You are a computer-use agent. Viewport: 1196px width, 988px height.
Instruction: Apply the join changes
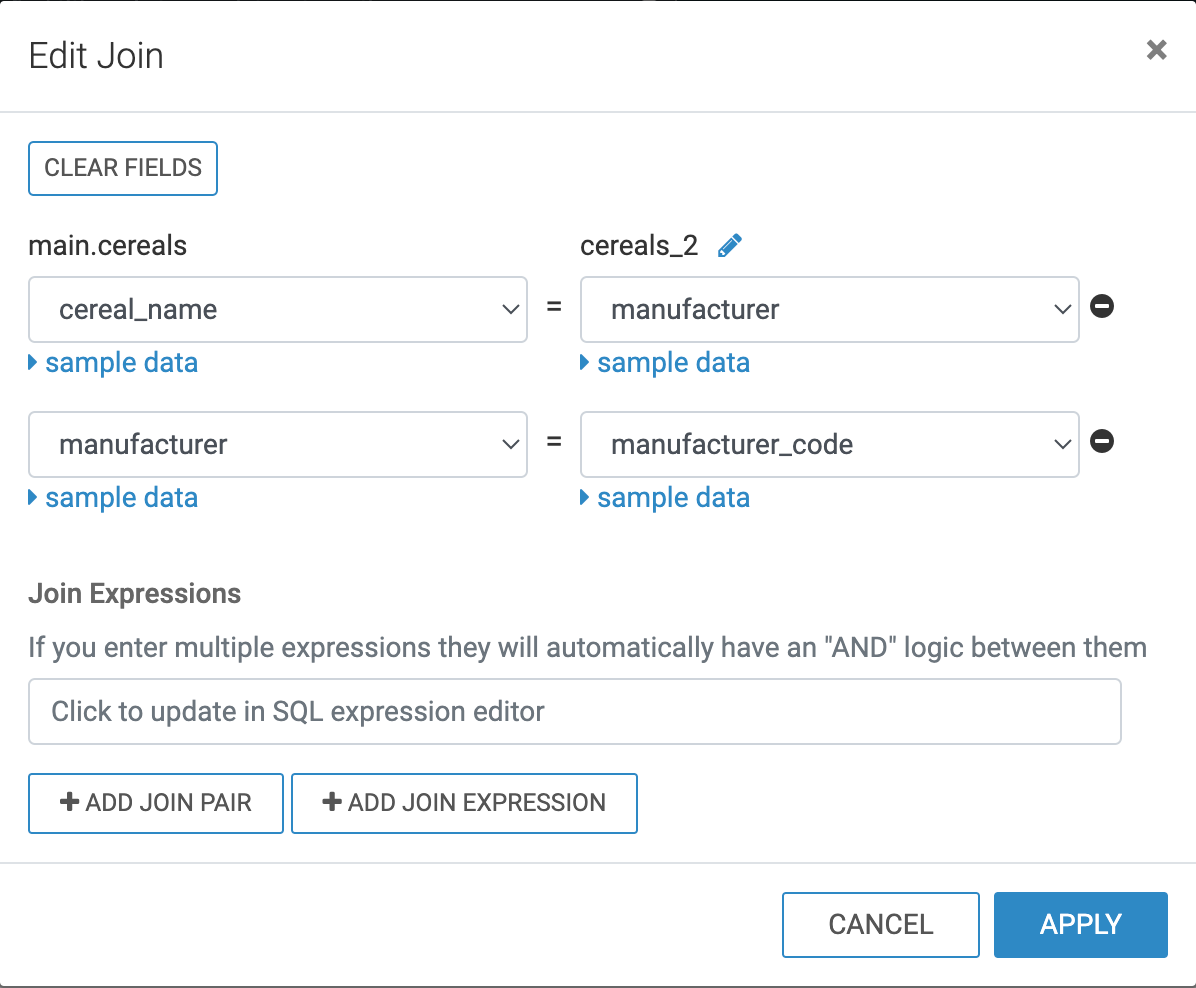tap(1080, 925)
